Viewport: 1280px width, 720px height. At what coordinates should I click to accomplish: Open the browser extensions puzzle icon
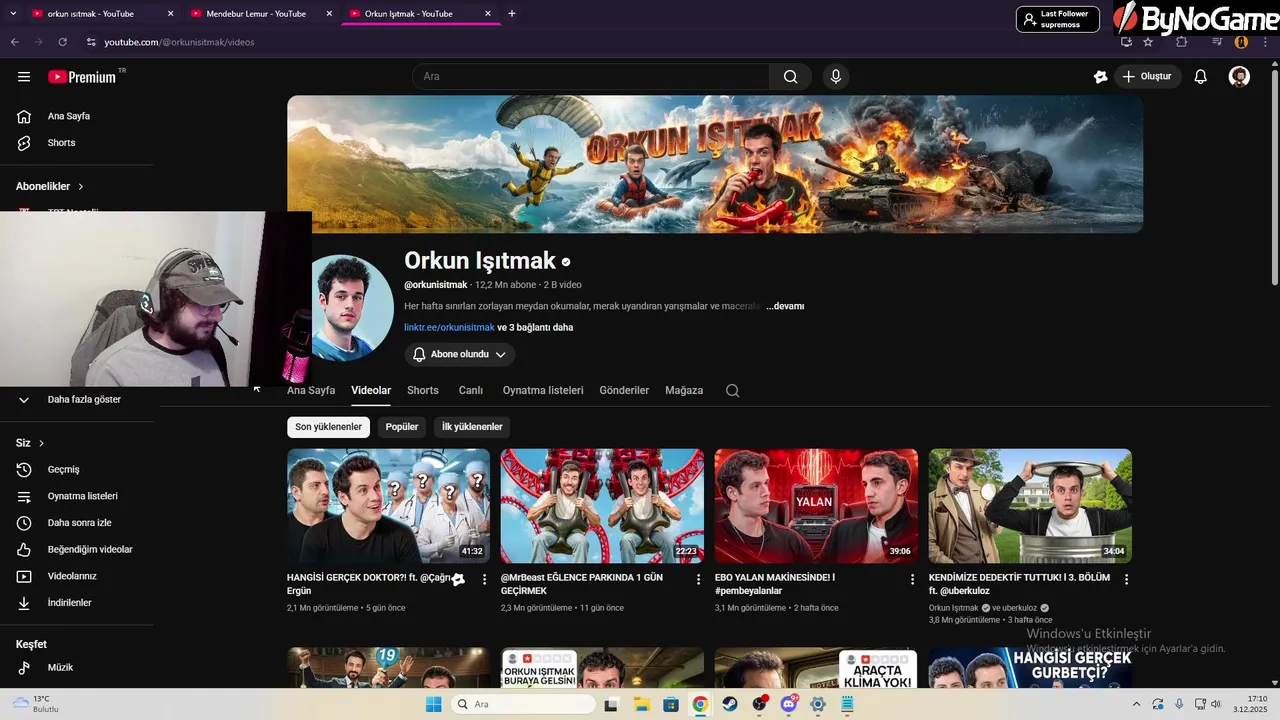click(1181, 42)
